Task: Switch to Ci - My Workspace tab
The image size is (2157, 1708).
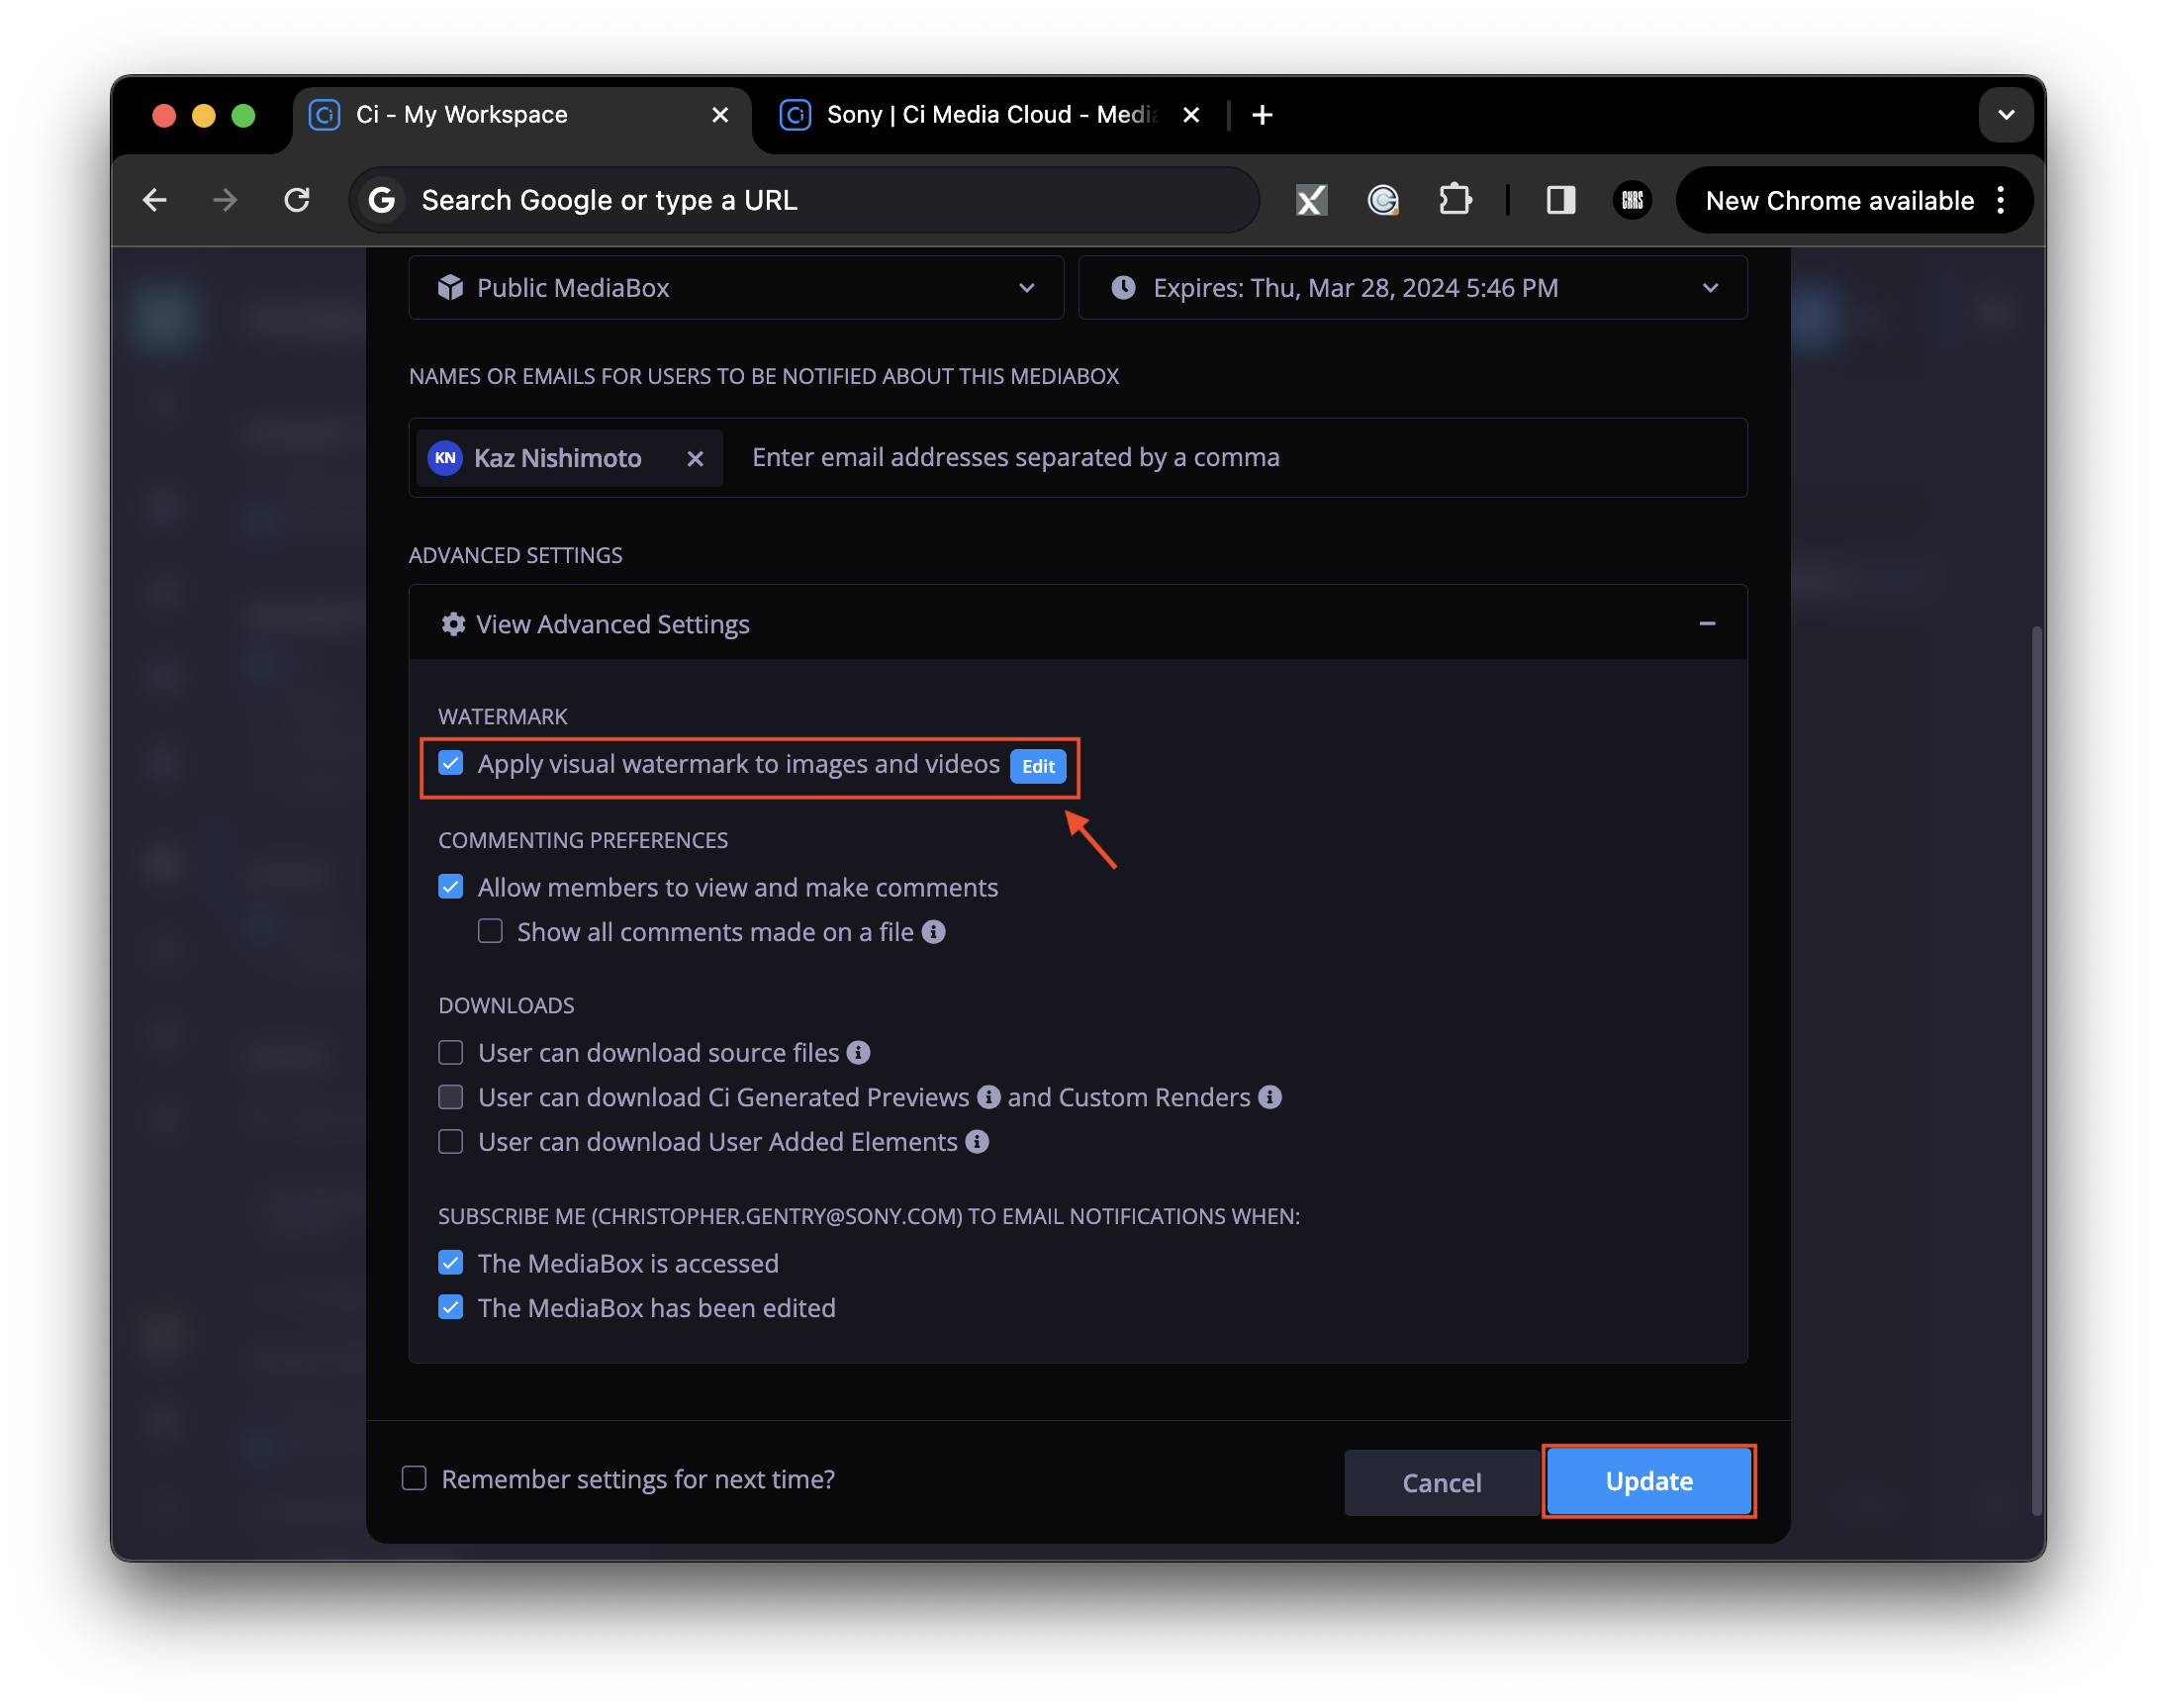Action: point(520,115)
